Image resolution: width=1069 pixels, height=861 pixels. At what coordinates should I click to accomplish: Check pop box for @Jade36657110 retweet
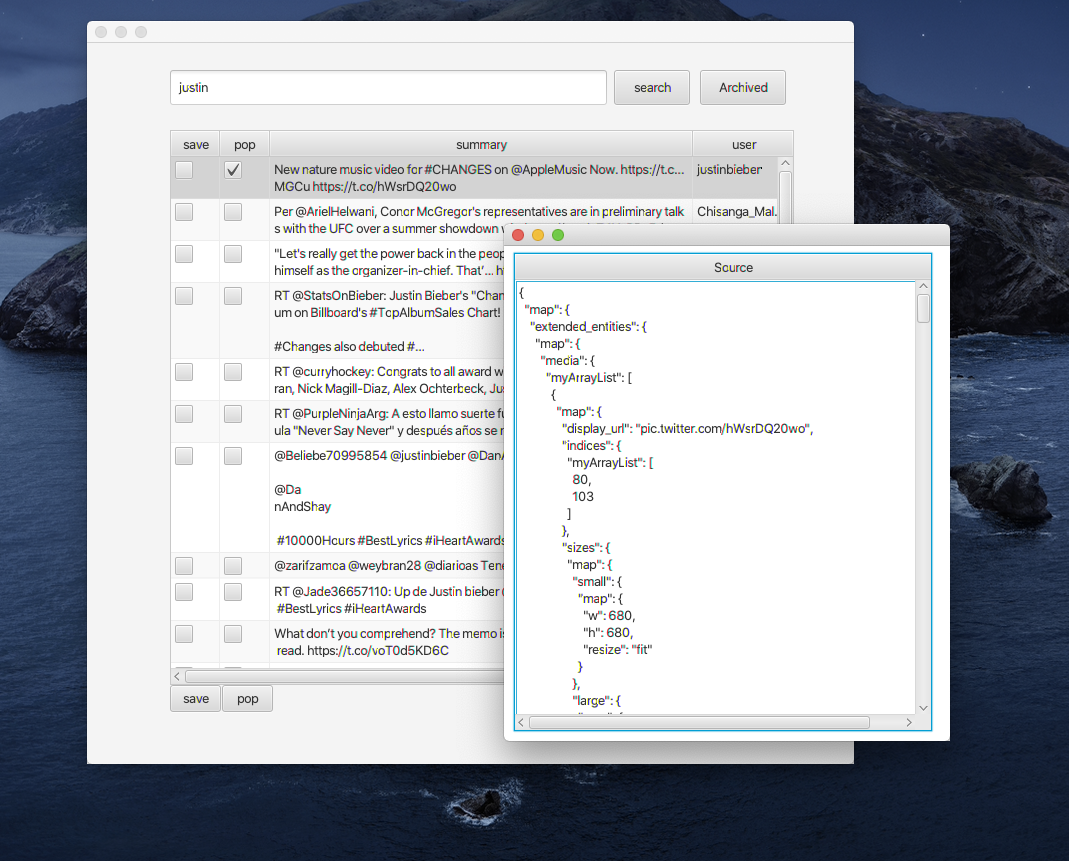point(233,592)
